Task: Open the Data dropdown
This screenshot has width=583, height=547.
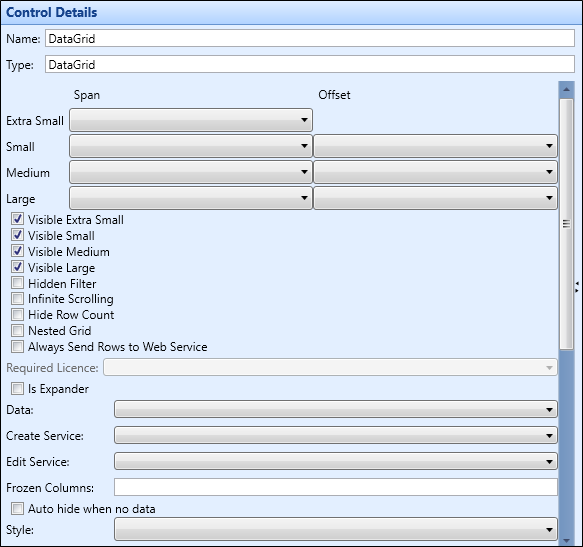Action: pos(336,409)
